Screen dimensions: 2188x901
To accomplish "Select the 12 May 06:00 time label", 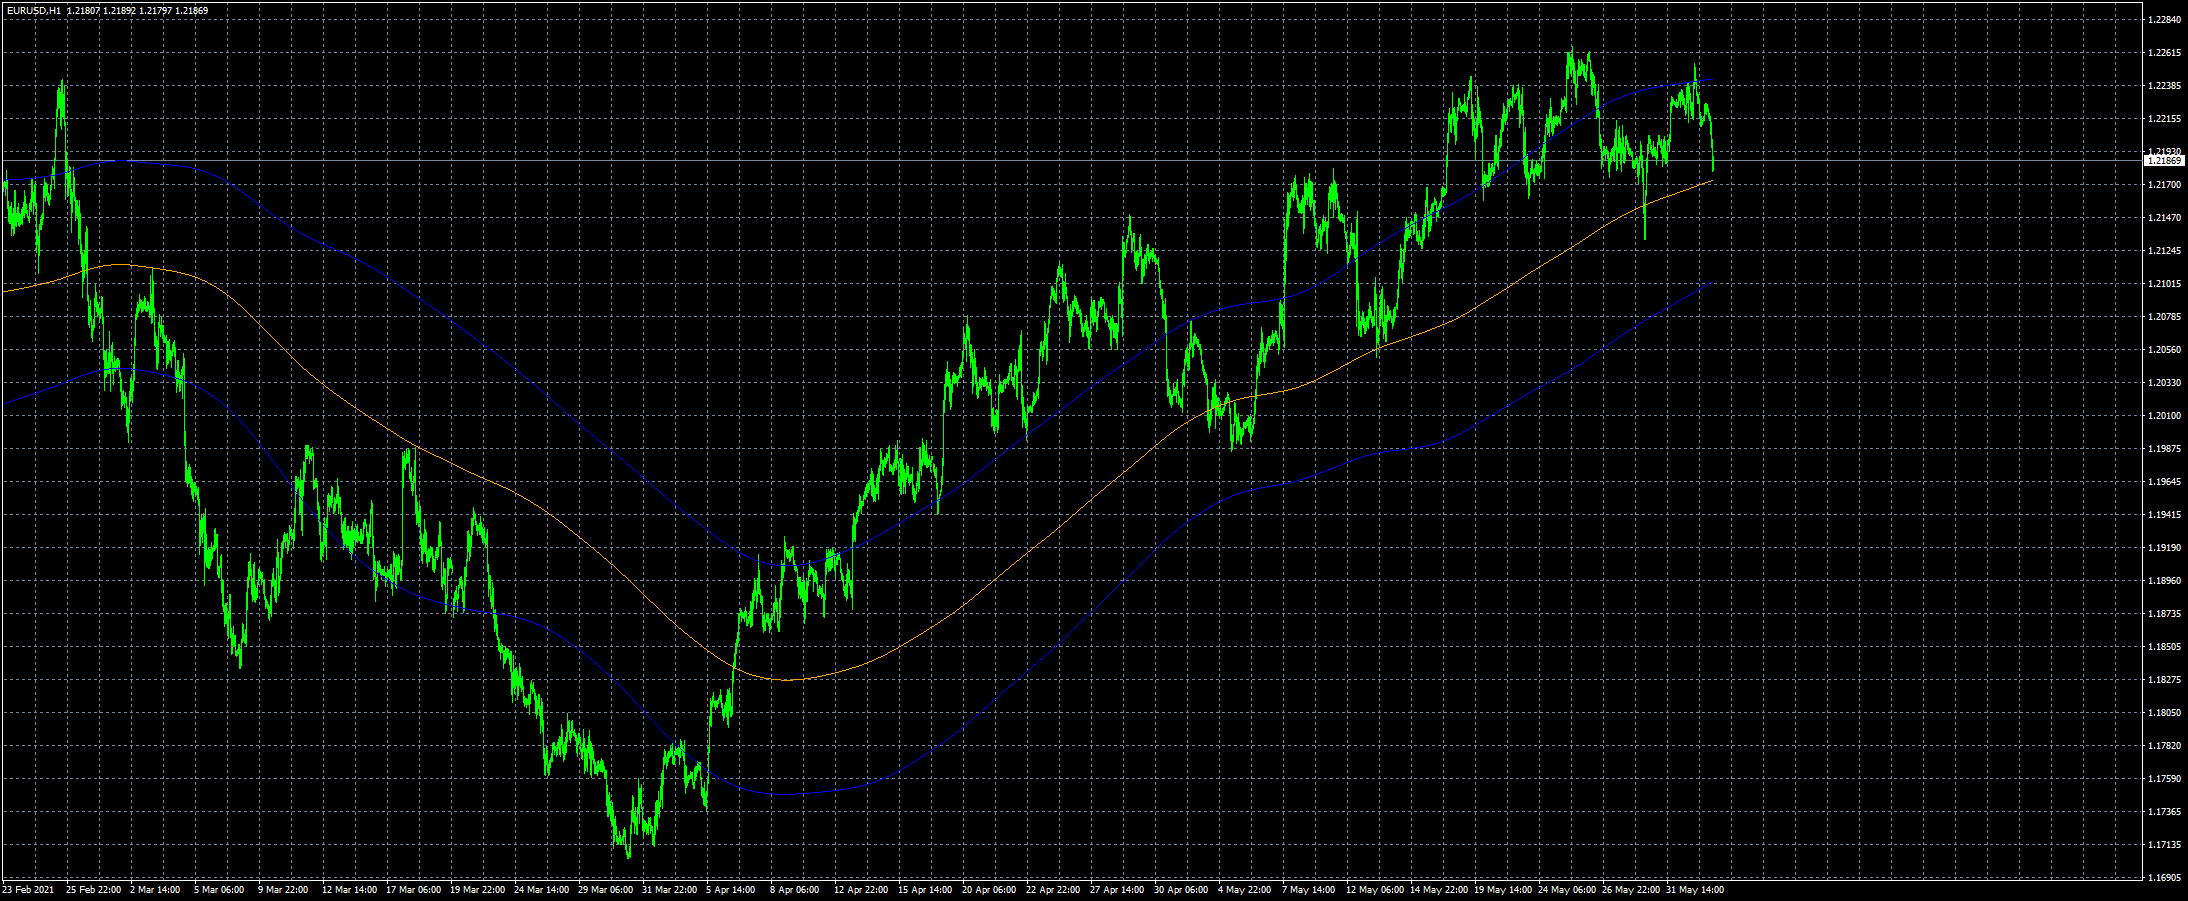I will (1374, 889).
